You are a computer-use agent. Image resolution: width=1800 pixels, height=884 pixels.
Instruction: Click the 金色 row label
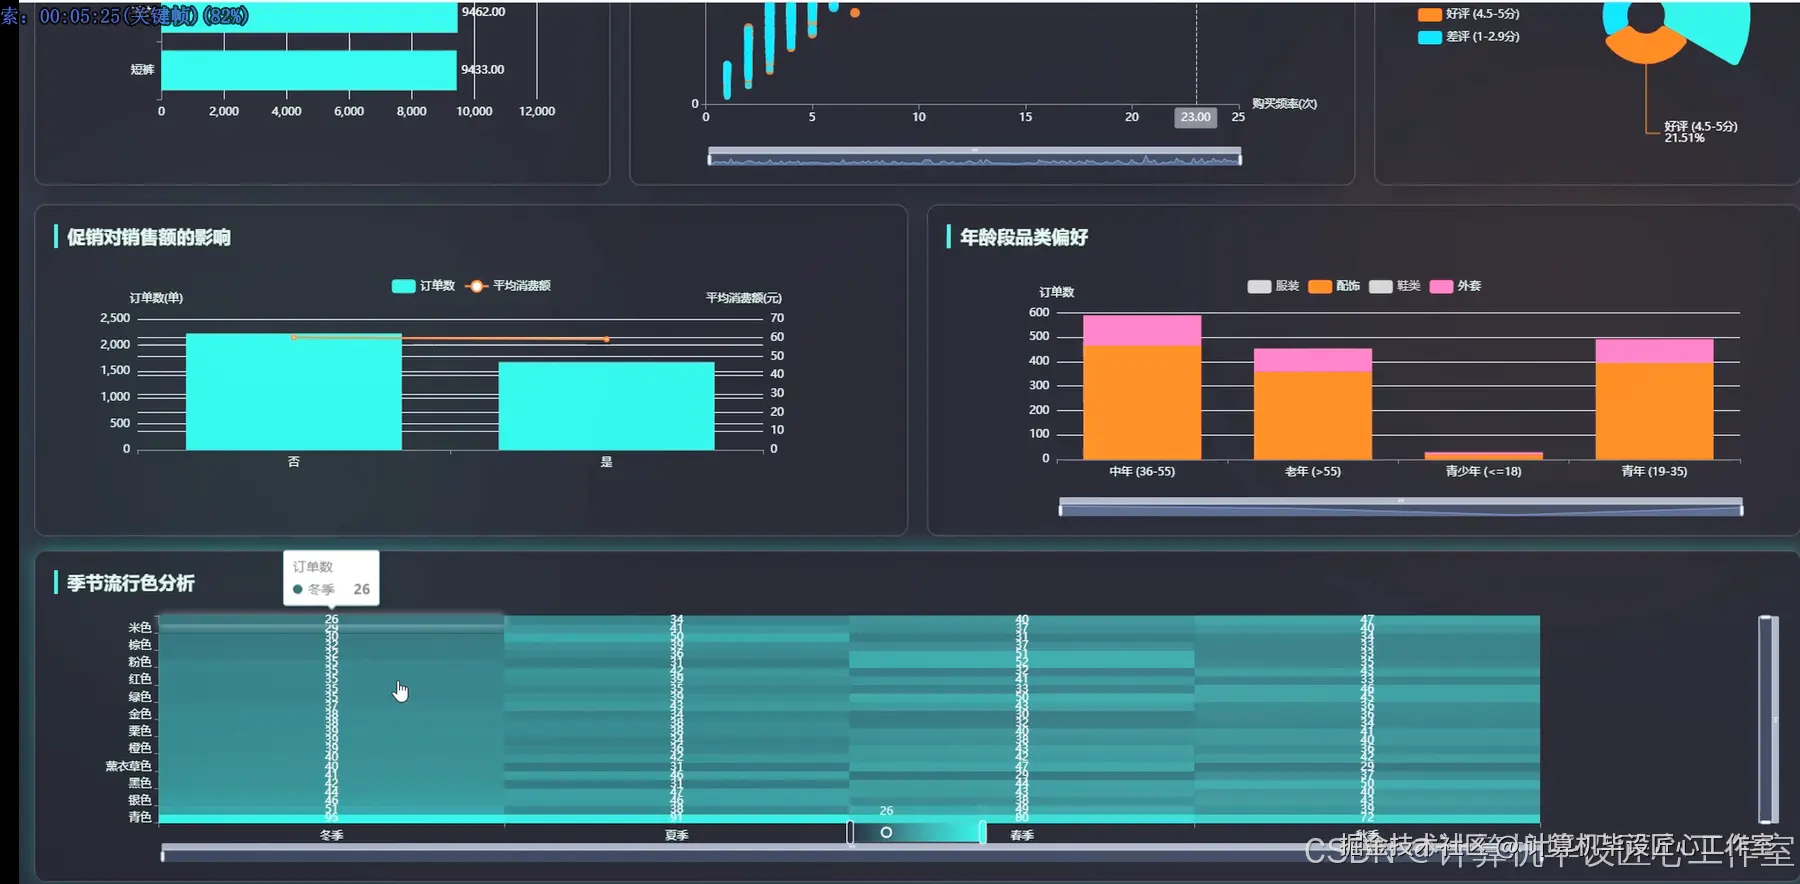[140, 714]
